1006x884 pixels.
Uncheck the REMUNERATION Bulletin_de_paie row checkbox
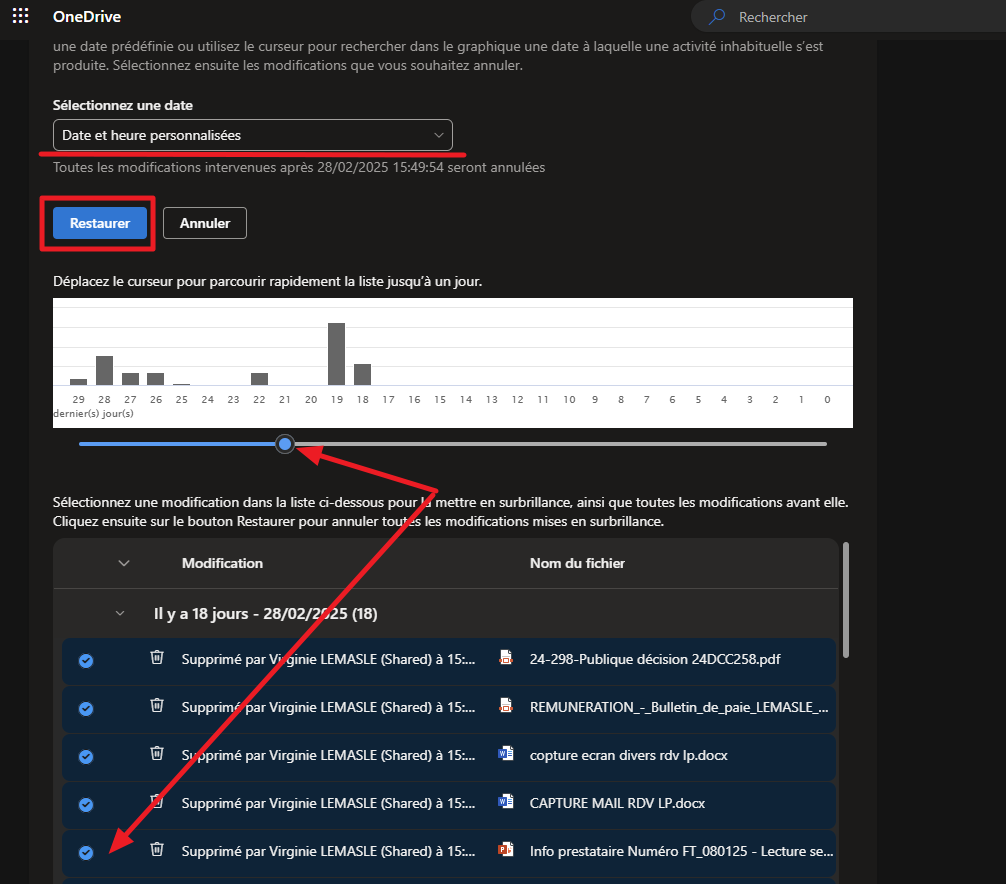86,709
